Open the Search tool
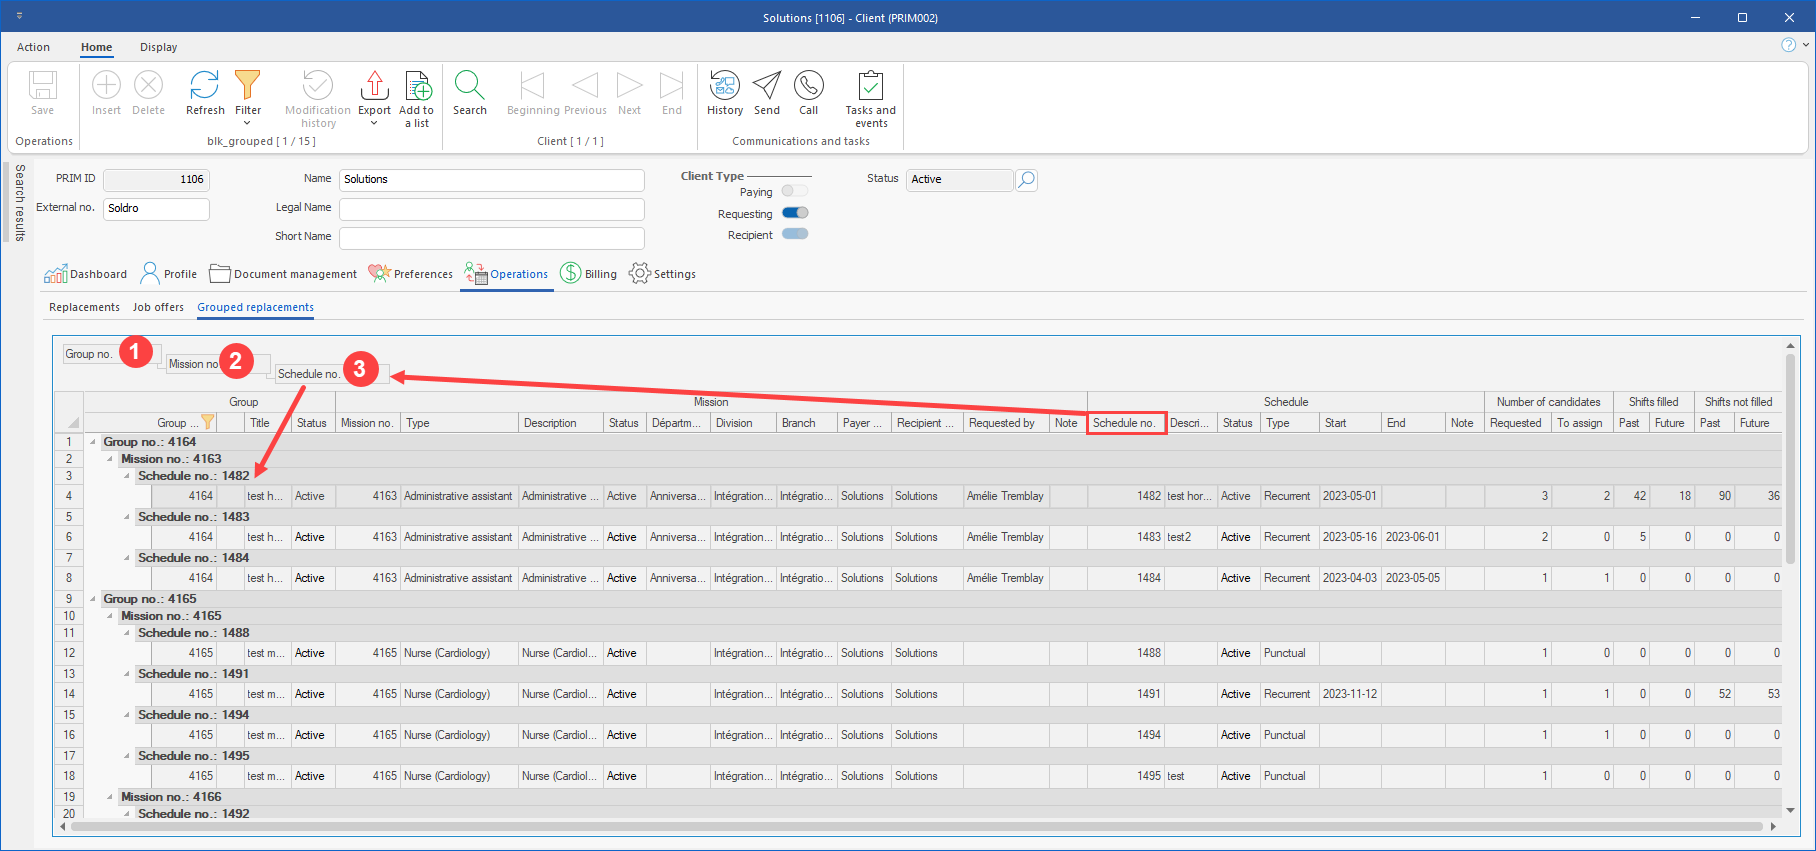1816x851 pixels. [x=469, y=87]
